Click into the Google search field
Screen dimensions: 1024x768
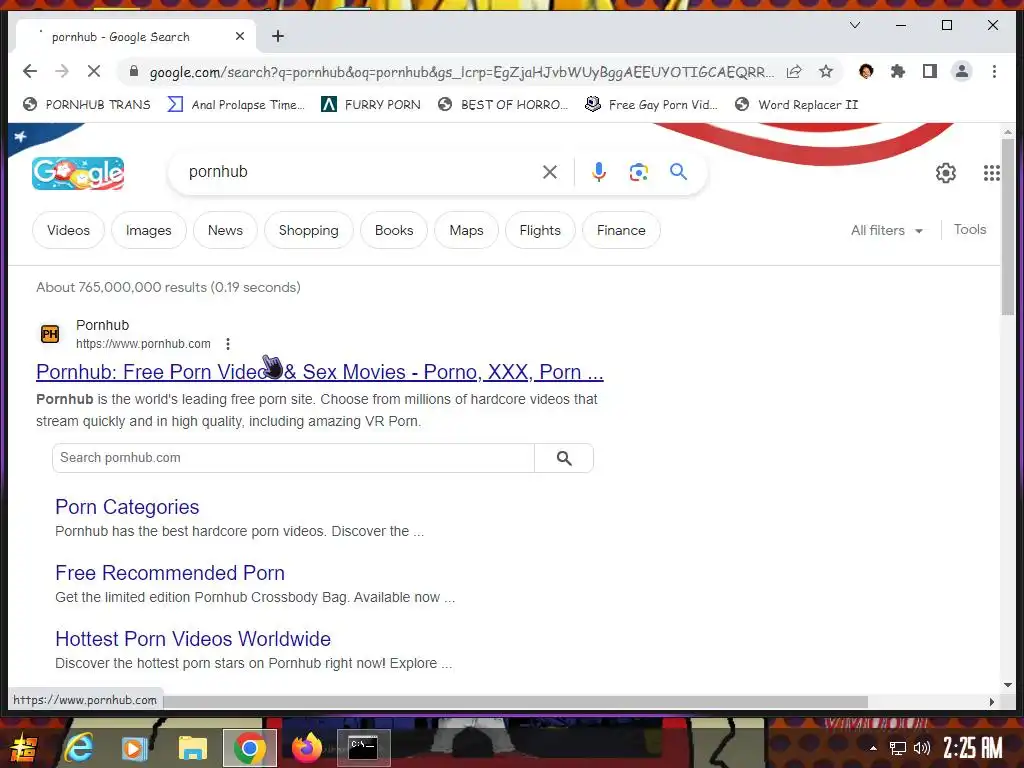coord(359,172)
